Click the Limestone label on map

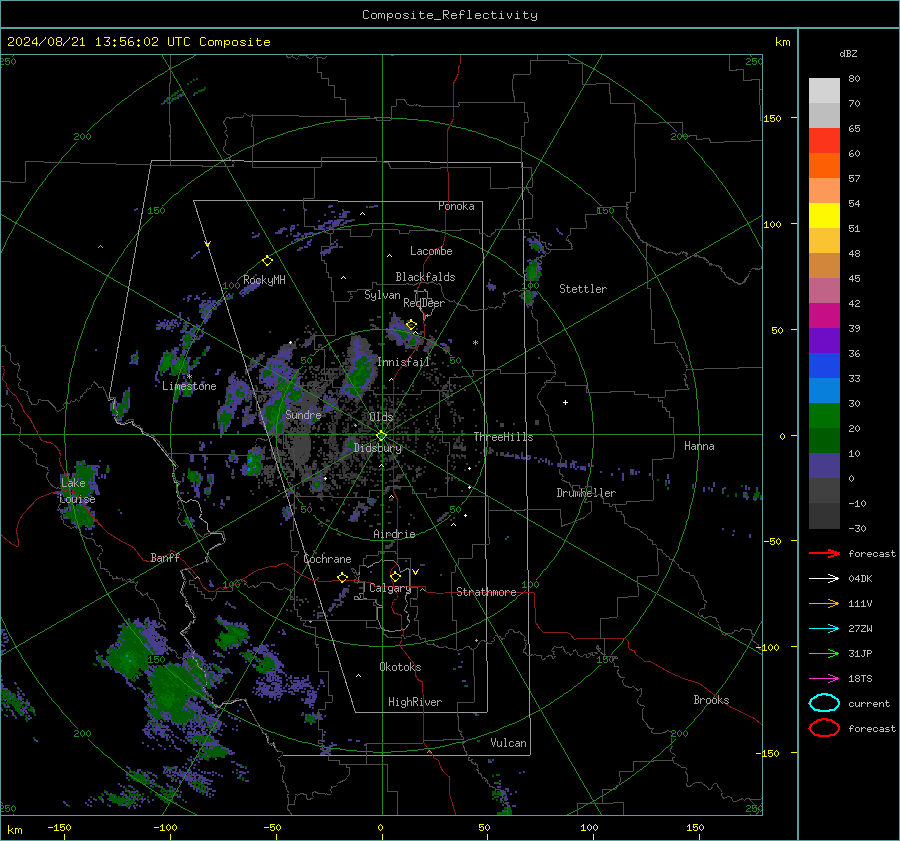tap(189, 386)
